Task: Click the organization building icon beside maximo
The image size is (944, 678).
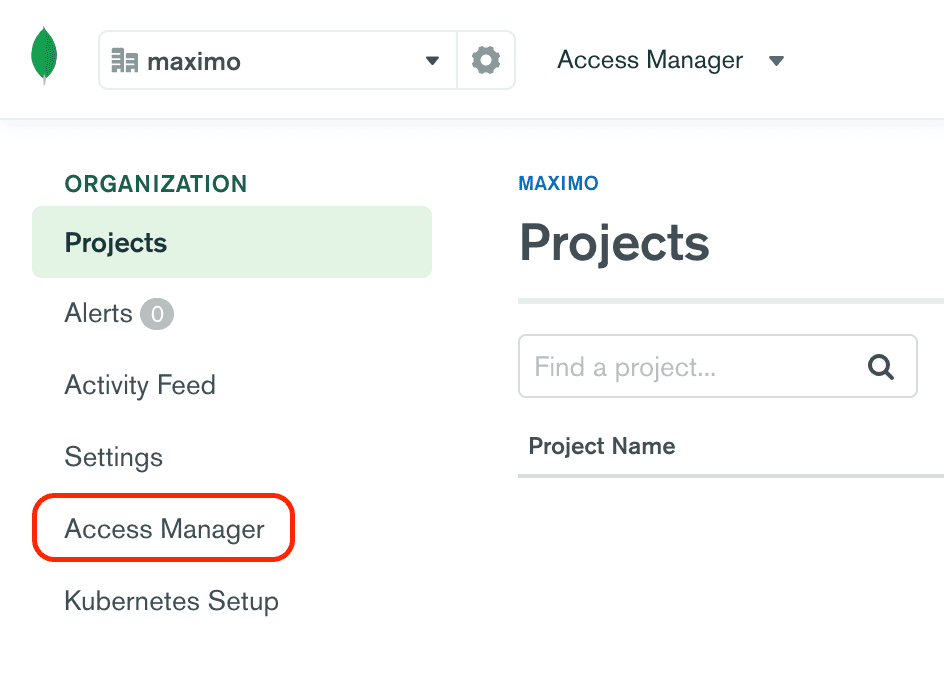Action: coord(125,60)
